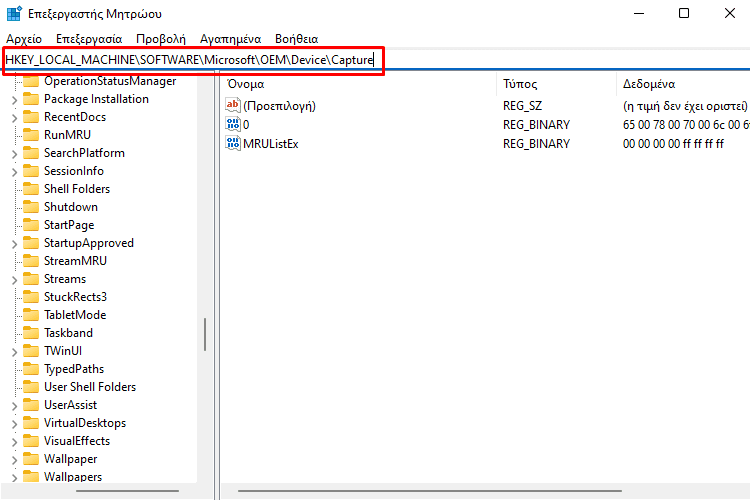Select the (Προεπιλογή) value name
The width and height of the screenshot is (750, 500).
coord(279,106)
